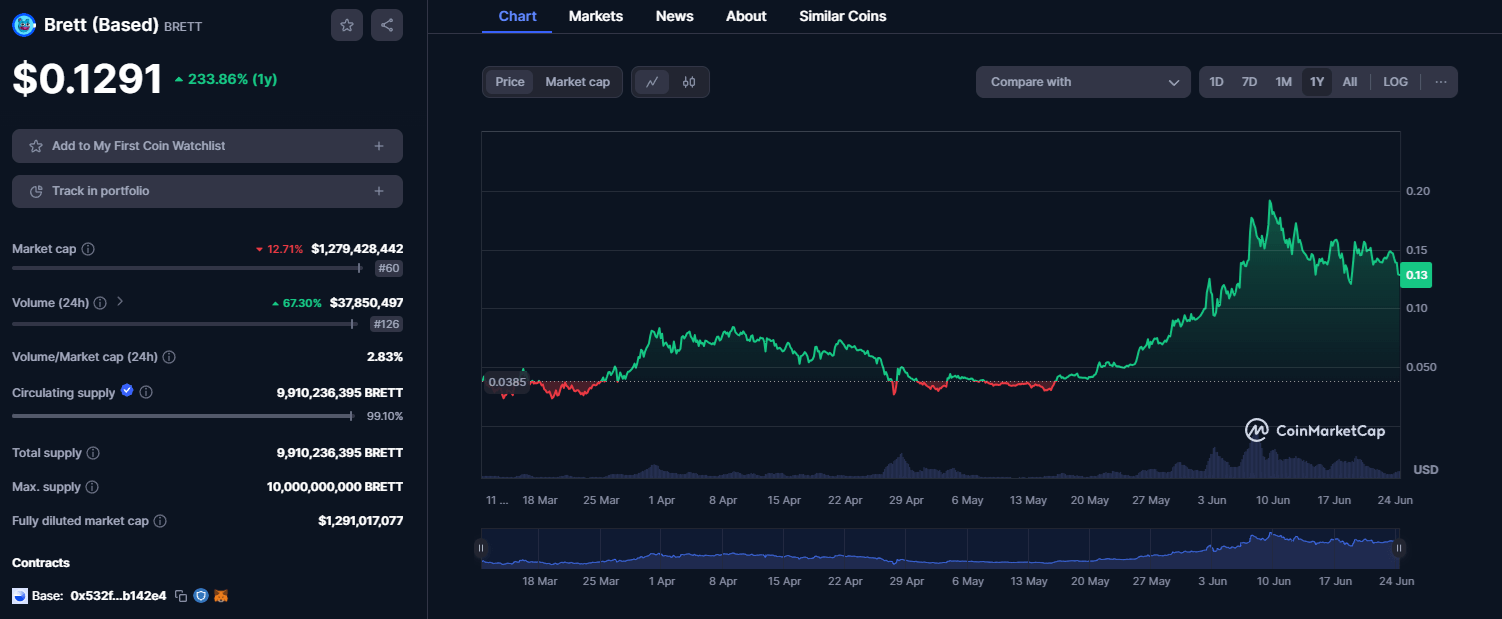1502x619 pixels.
Task: Click the info icon next to Market cap
Action: pyautogui.click(x=88, y=249)
